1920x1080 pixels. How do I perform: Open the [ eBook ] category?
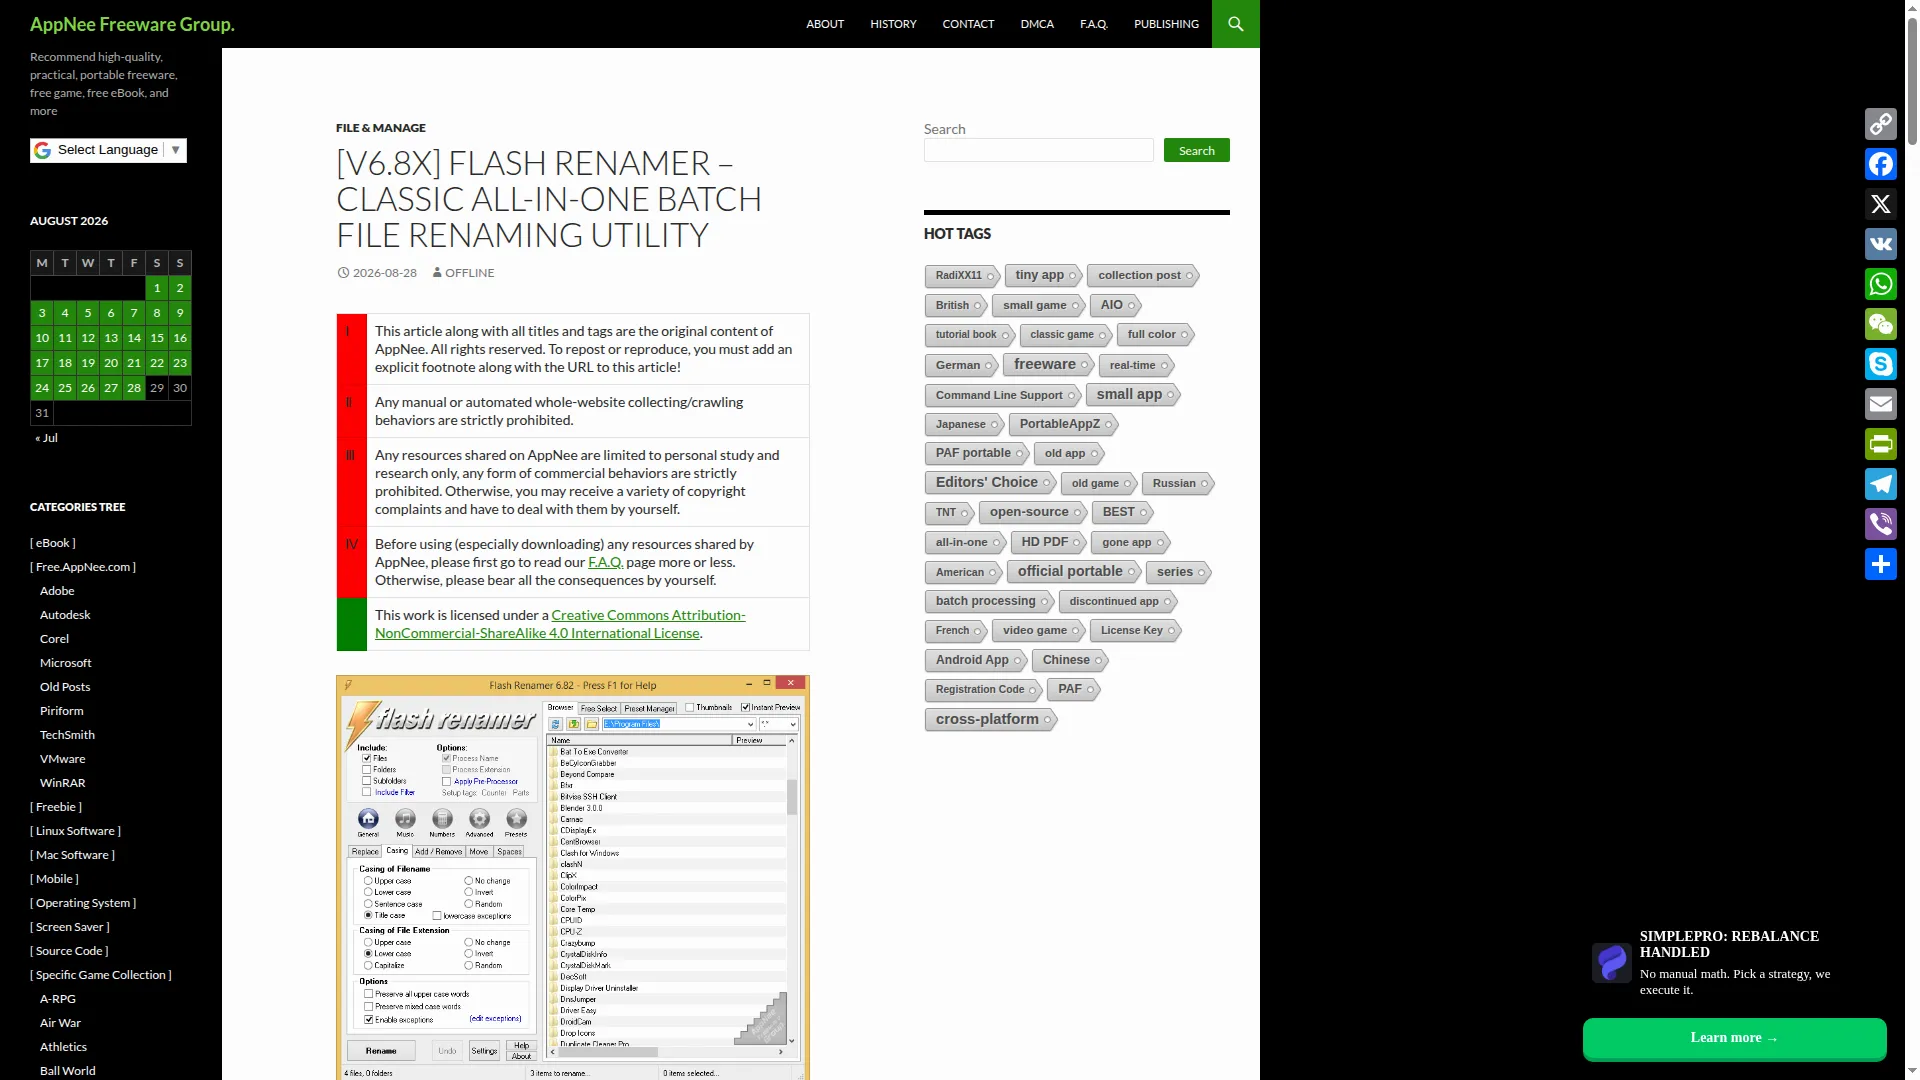(53, 543)
